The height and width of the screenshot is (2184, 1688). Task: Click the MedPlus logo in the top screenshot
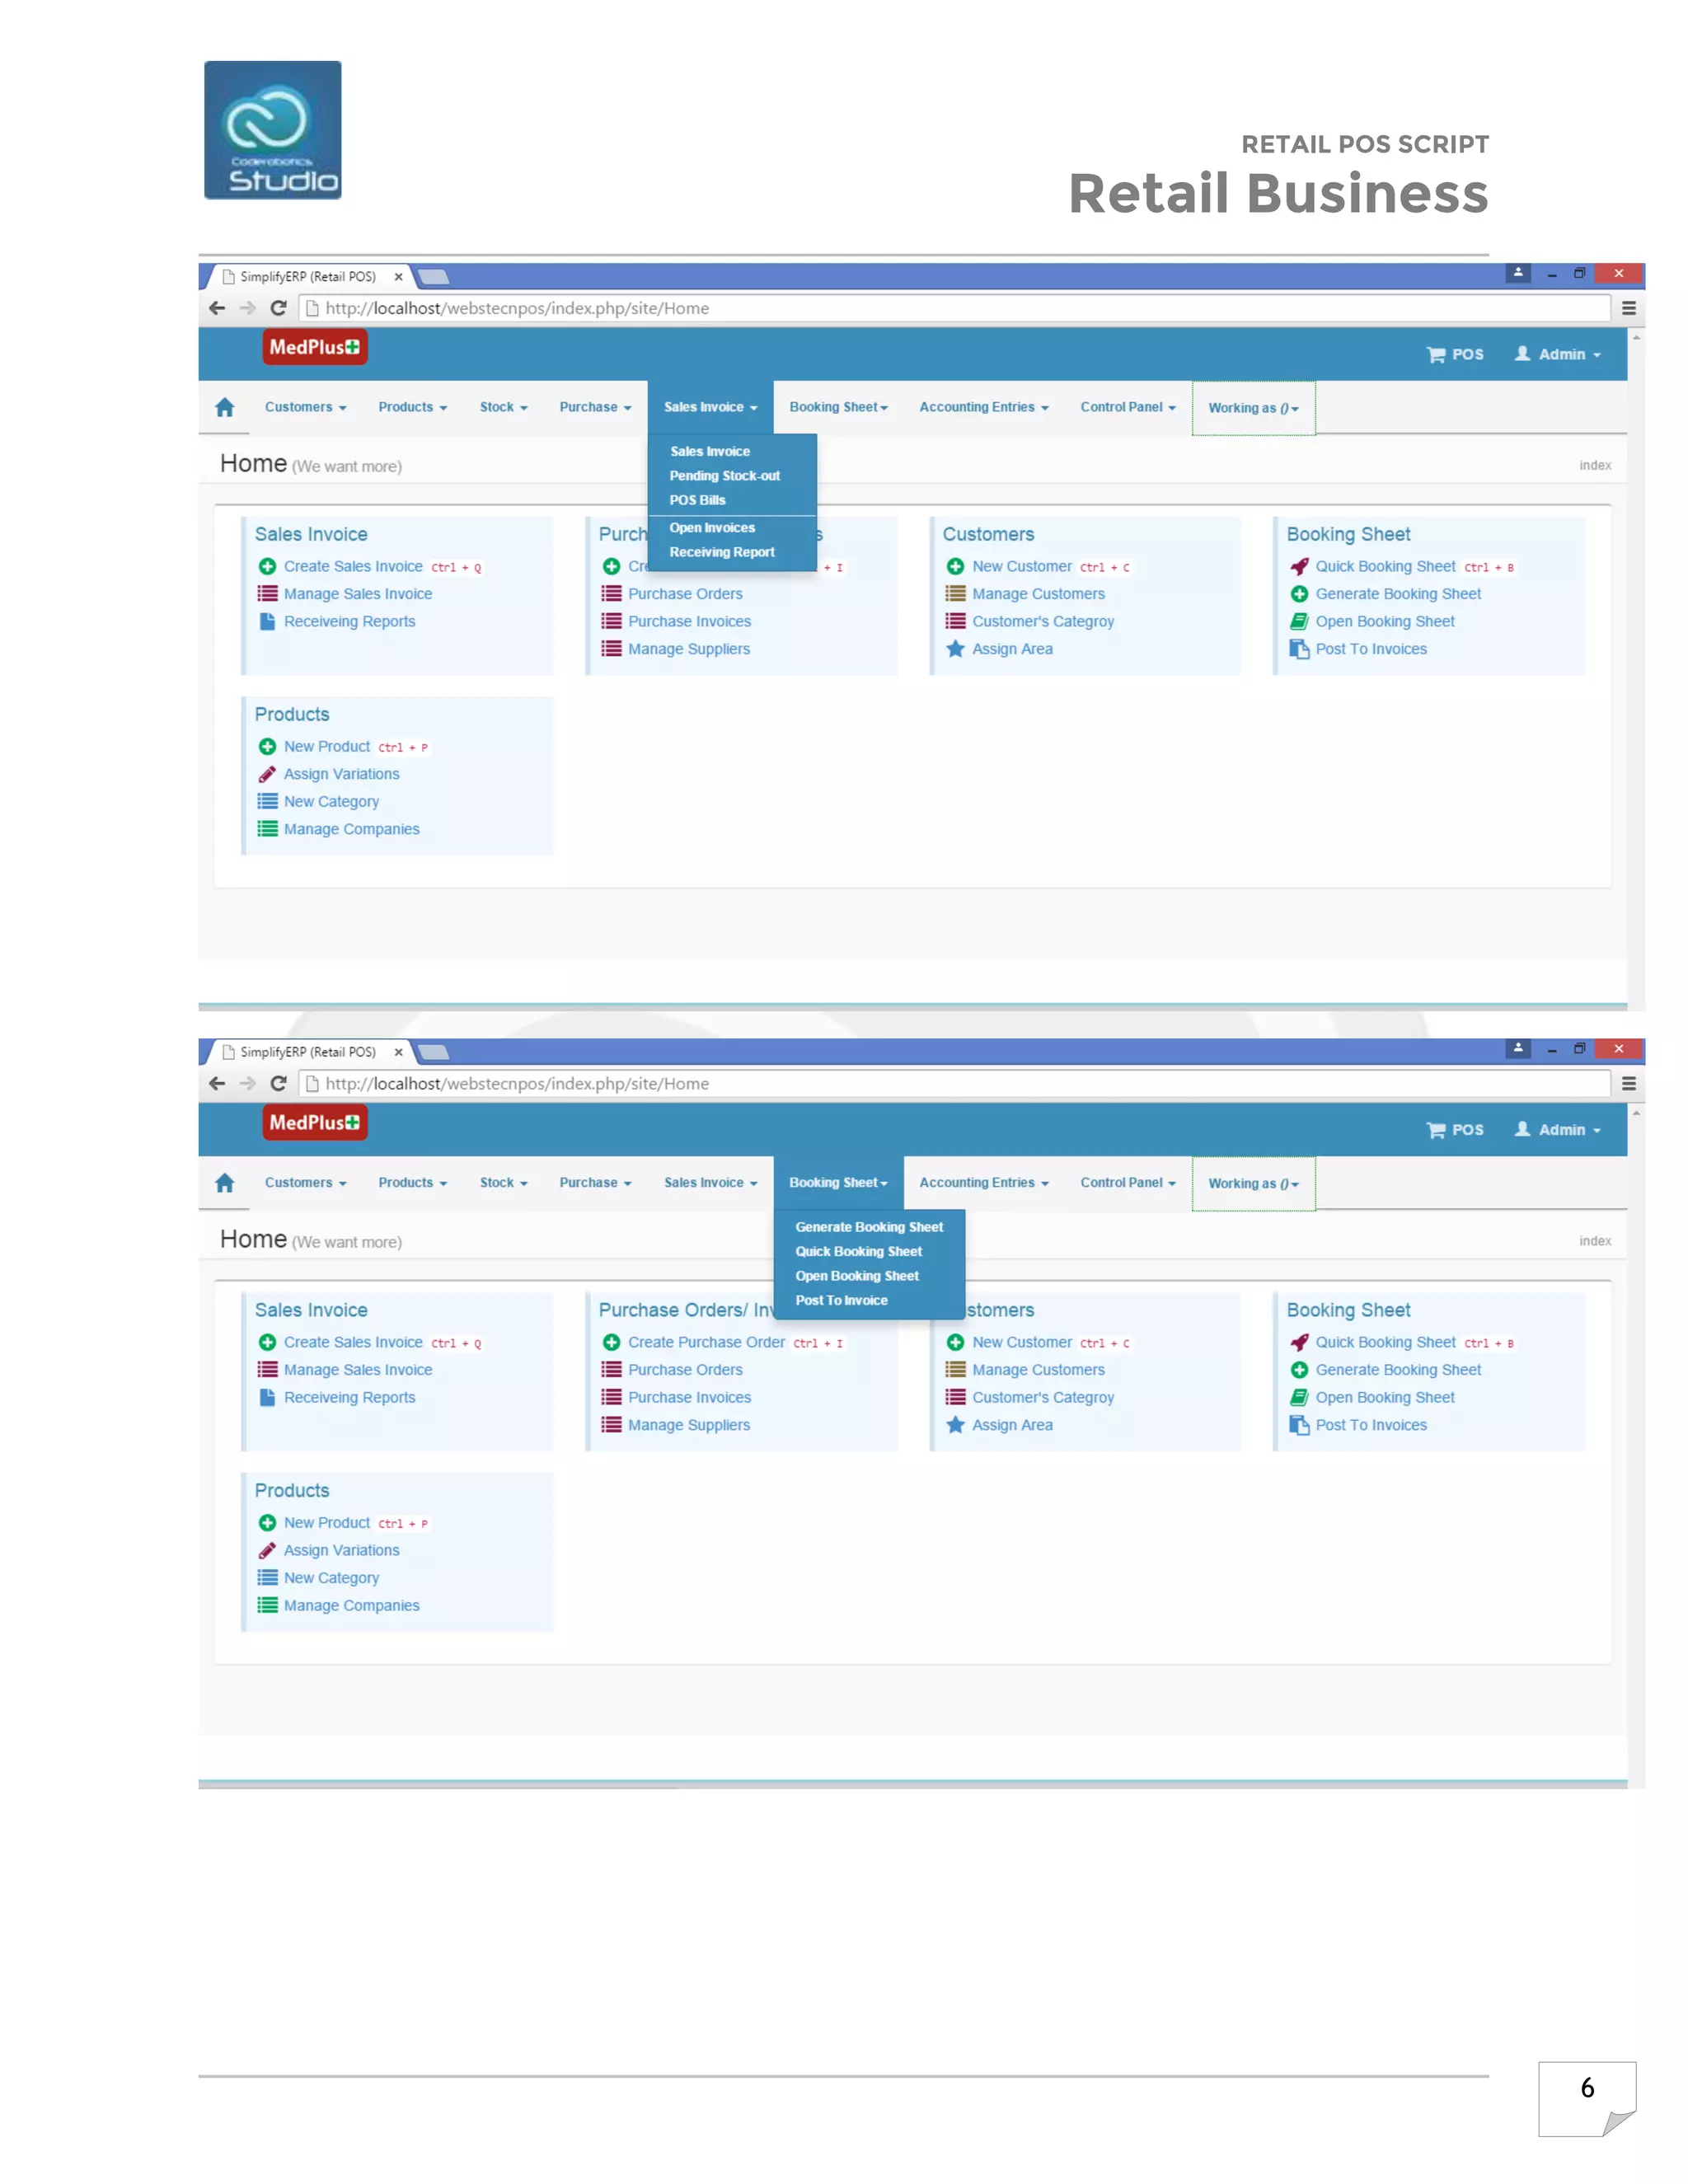(315, 347)
